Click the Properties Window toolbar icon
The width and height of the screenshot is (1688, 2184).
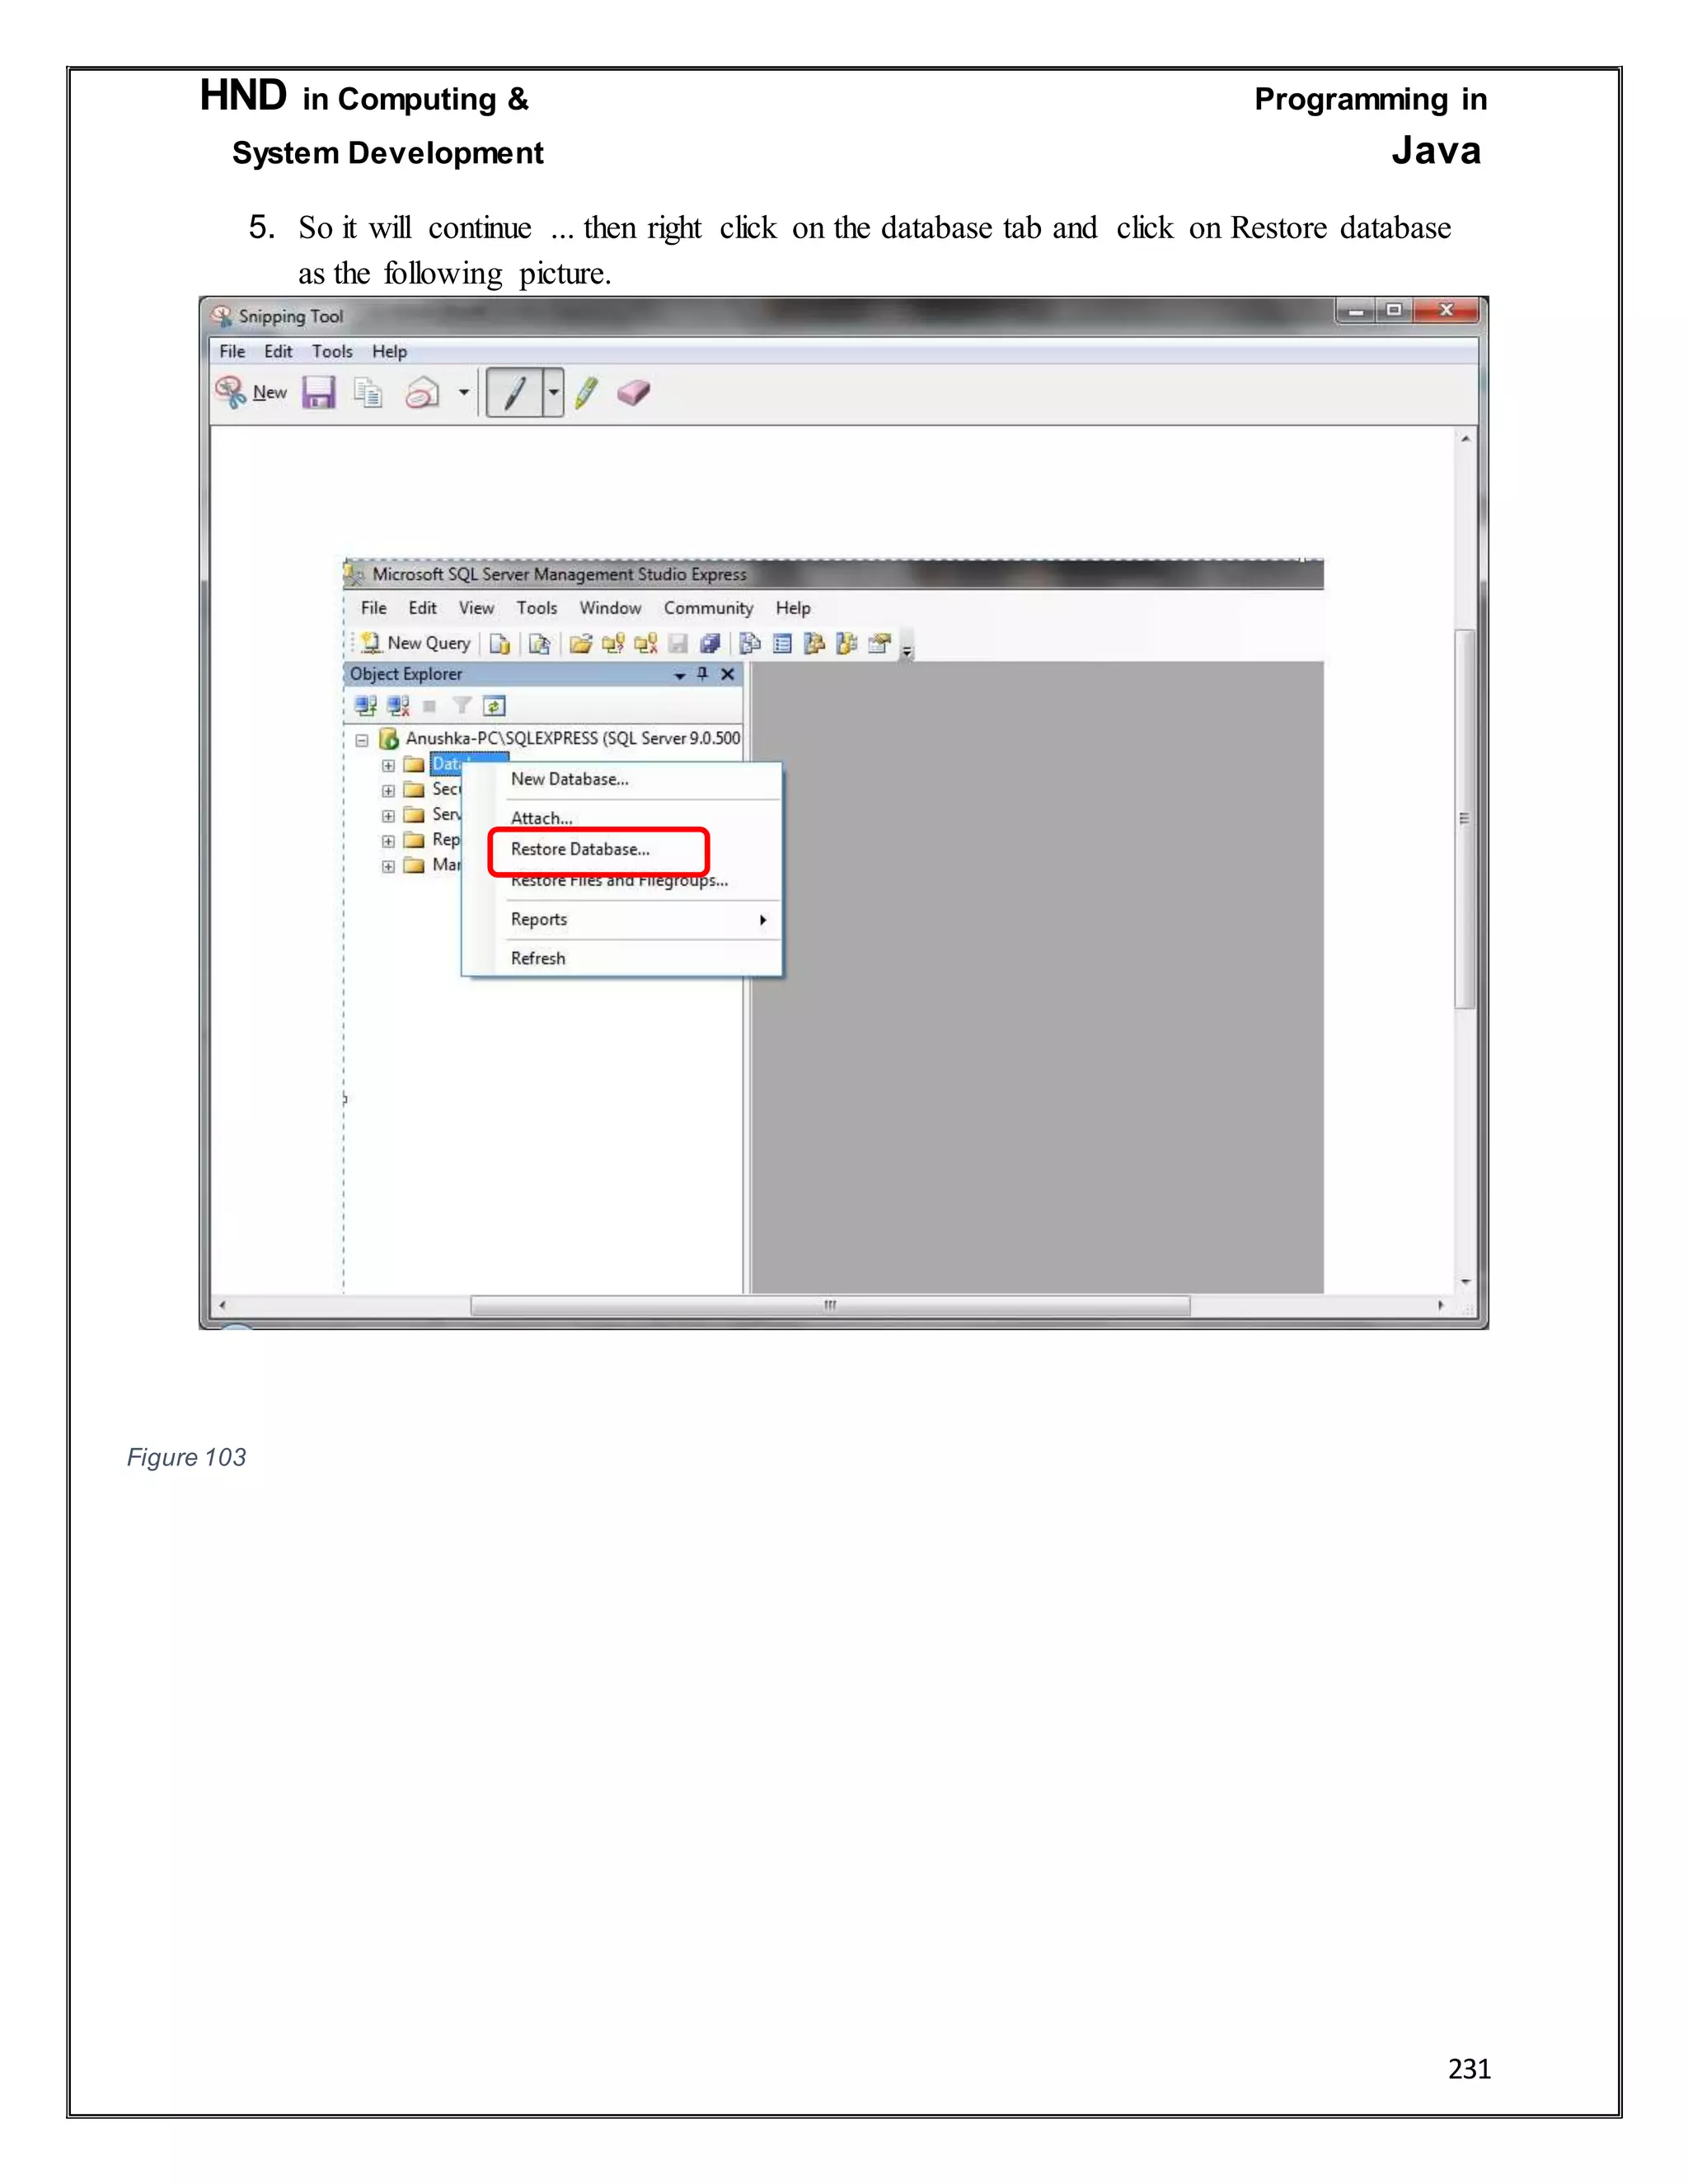(880, 644)
